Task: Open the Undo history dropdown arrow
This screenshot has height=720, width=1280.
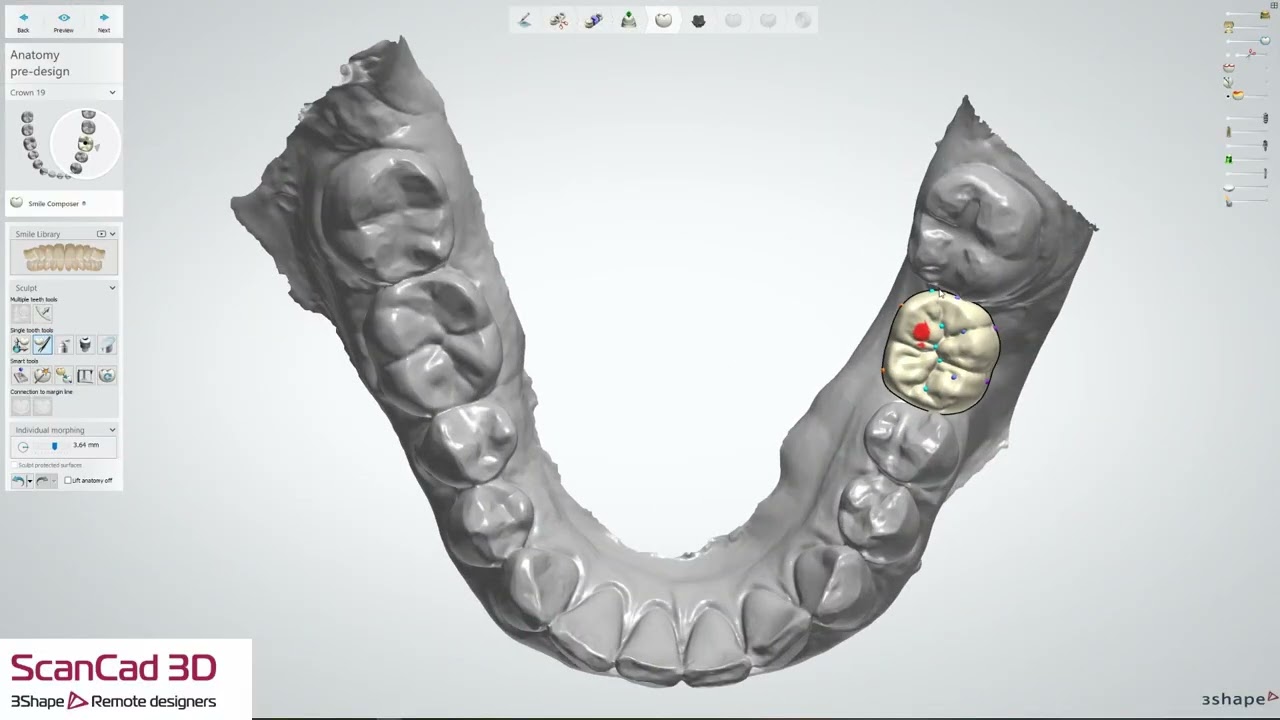Action: point(30,481)
